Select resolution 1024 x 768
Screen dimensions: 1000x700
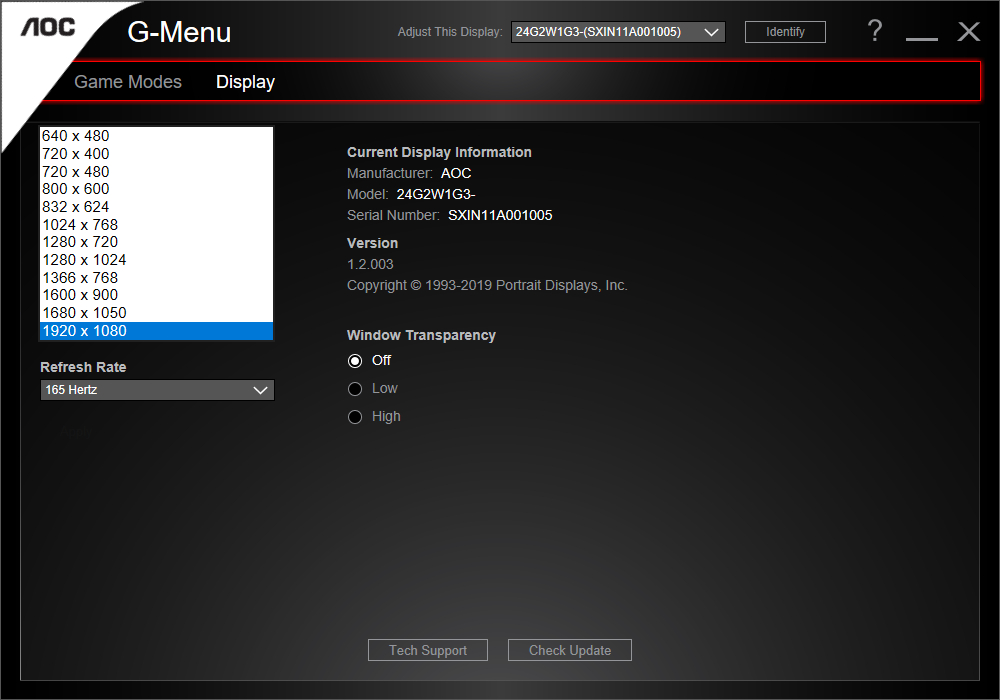pyautogui.click(x=156, y=224)
